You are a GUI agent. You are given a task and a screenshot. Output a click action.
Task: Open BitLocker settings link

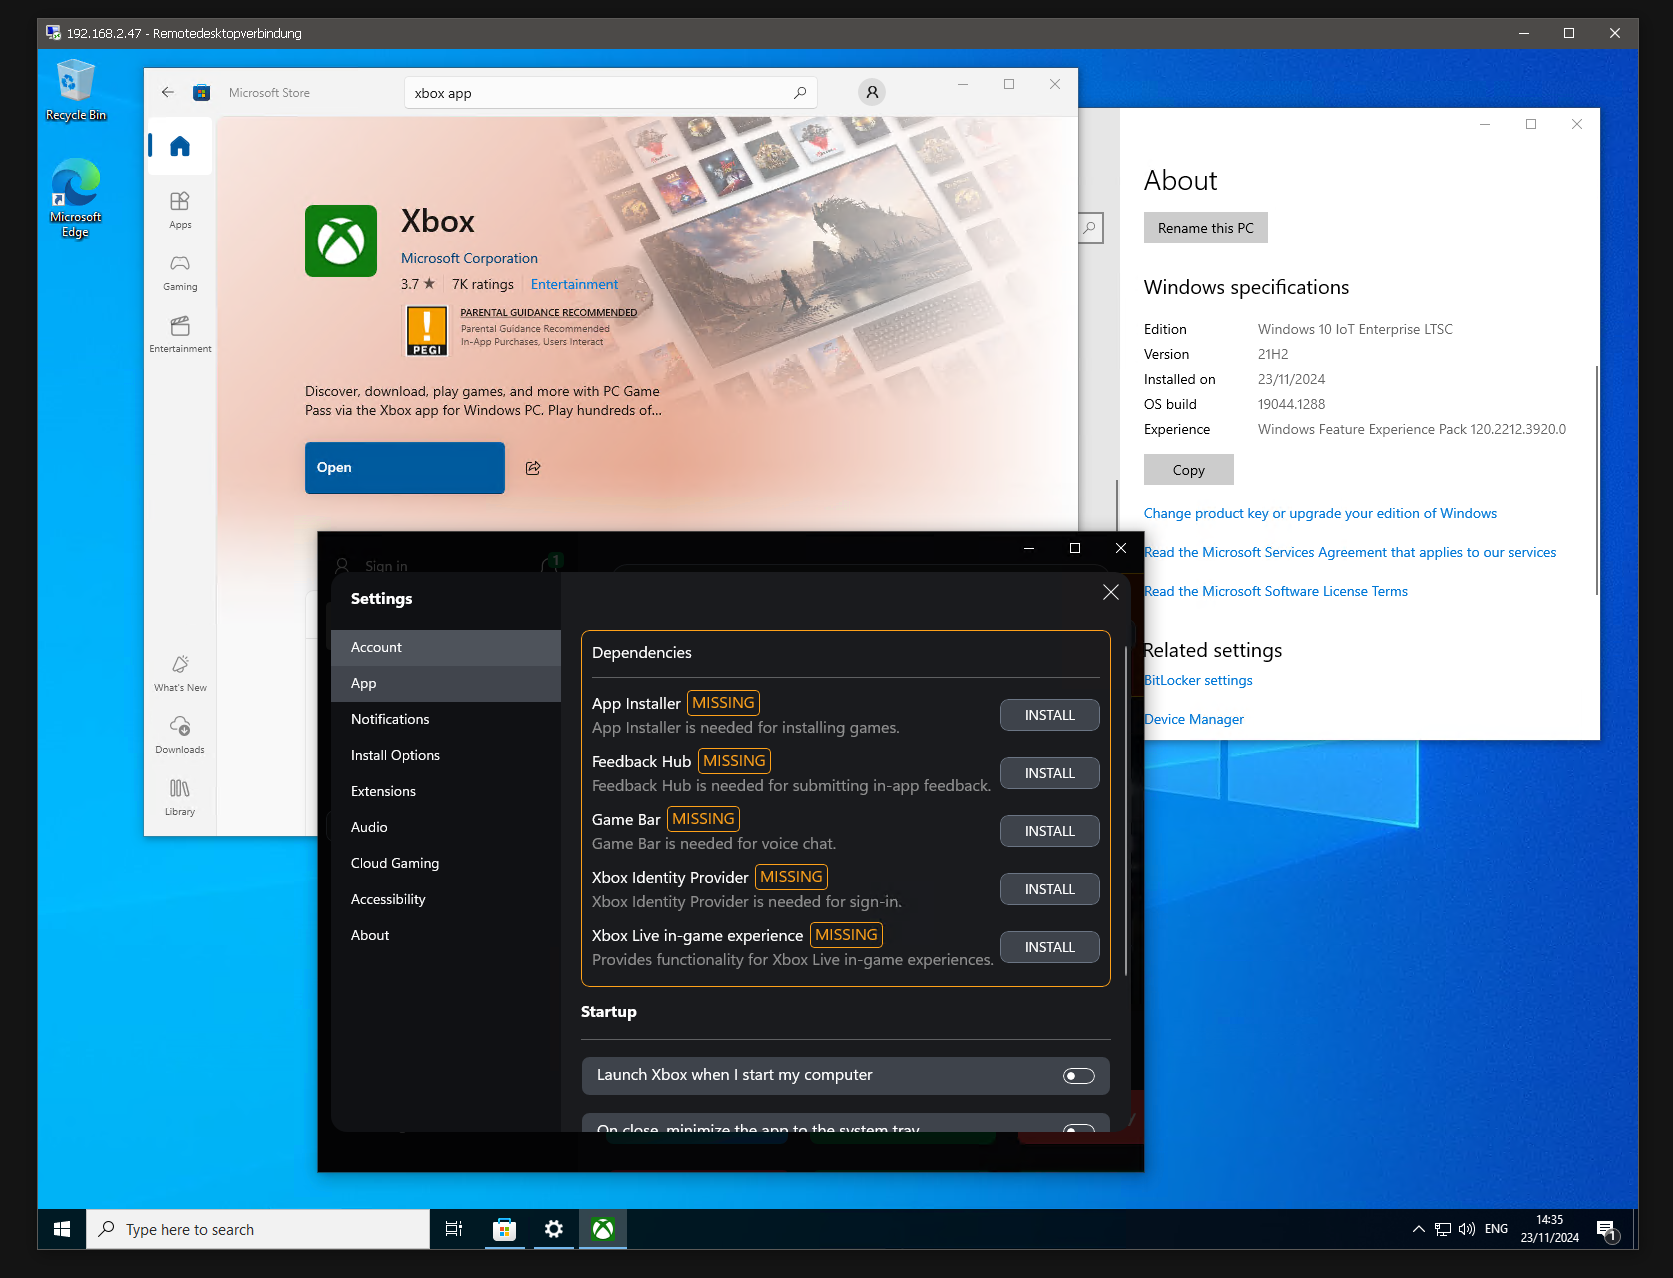(x=1198, y=681)
